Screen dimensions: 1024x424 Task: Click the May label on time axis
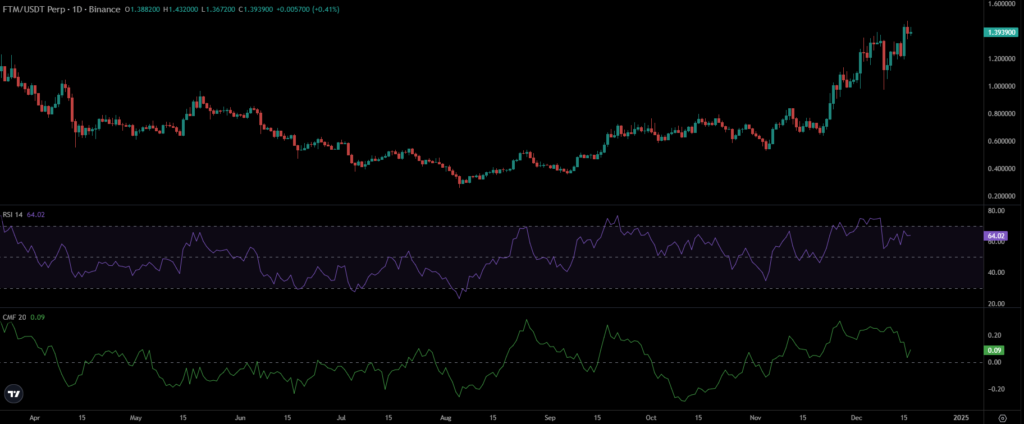(x=136, y=416)
